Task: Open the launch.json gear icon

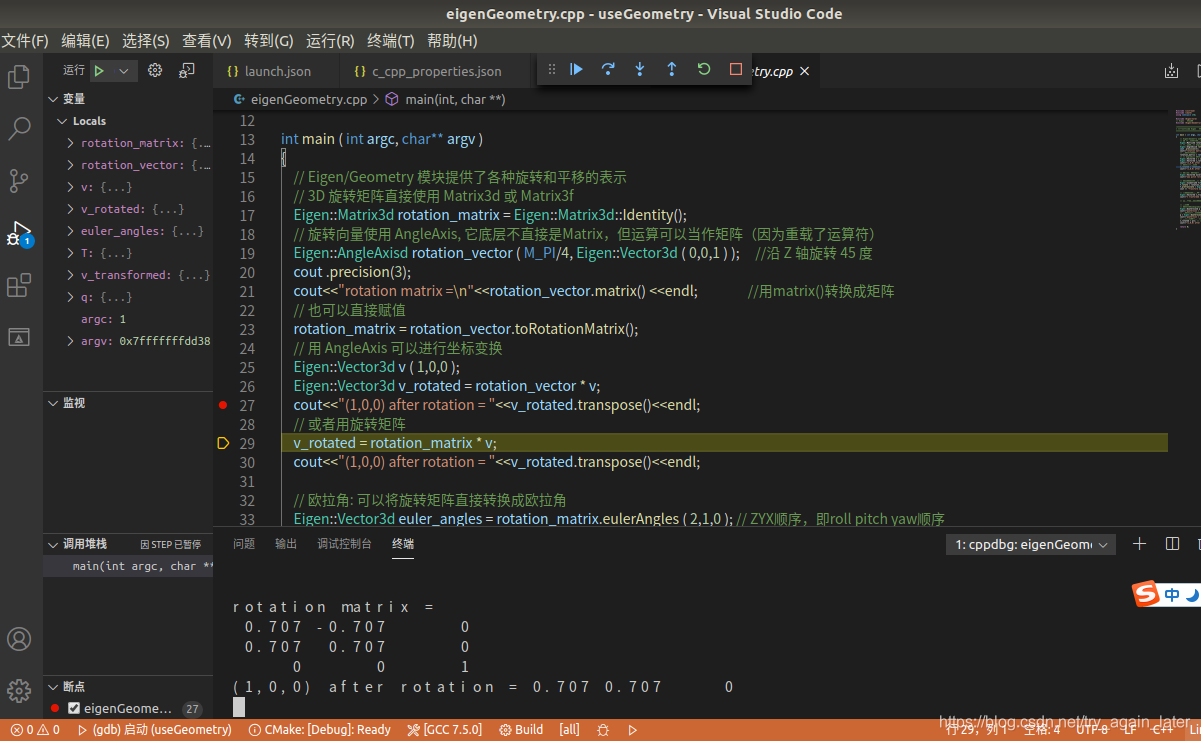Action: tap(155, 70)
